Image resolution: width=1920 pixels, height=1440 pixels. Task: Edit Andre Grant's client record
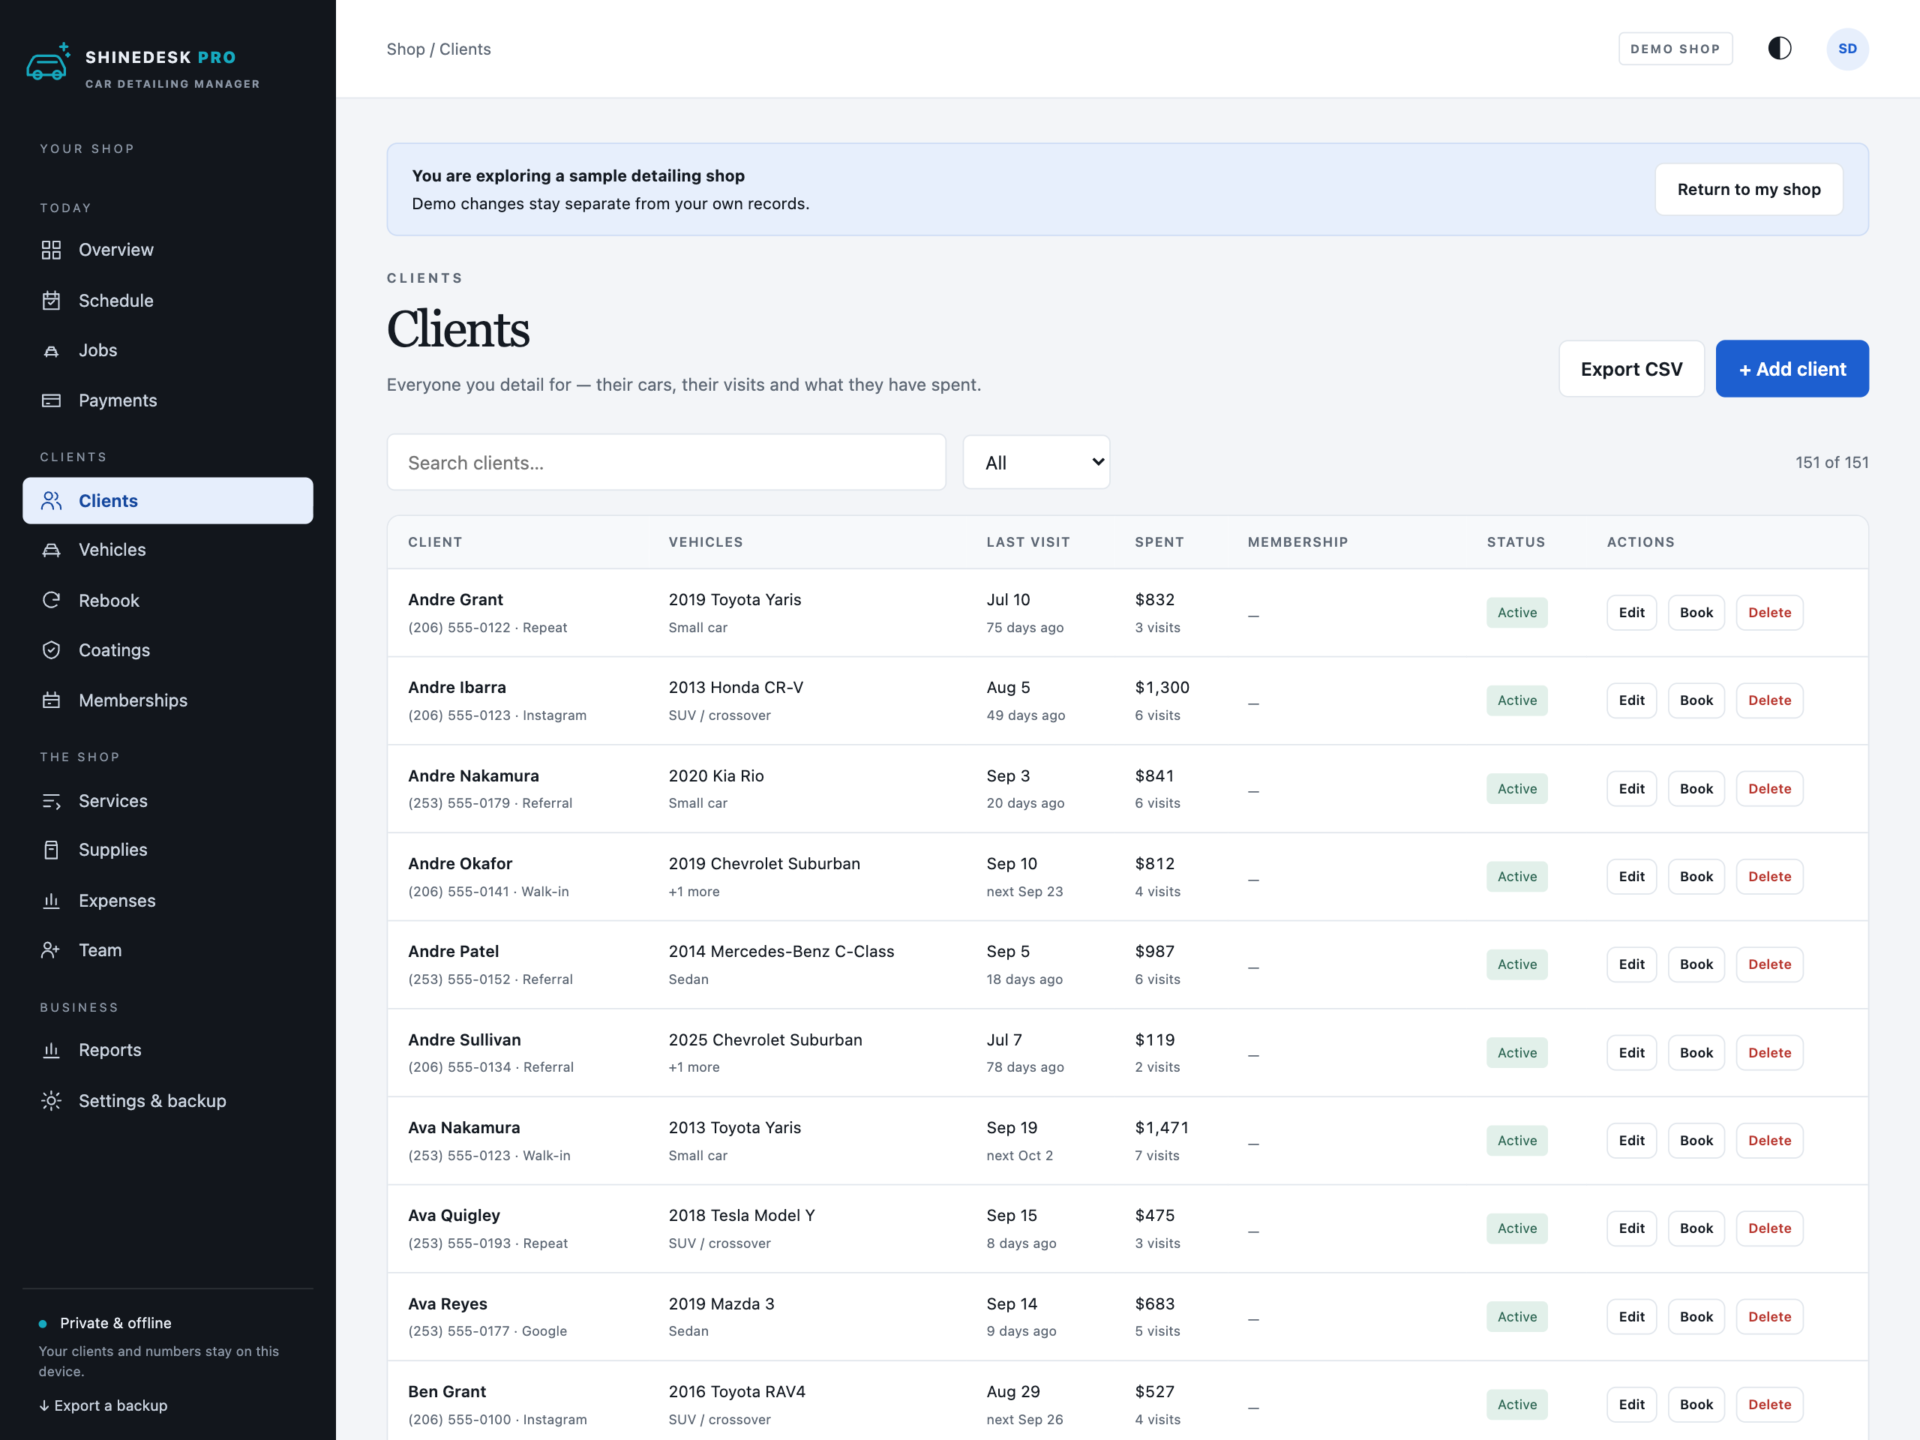point(1631,613)
